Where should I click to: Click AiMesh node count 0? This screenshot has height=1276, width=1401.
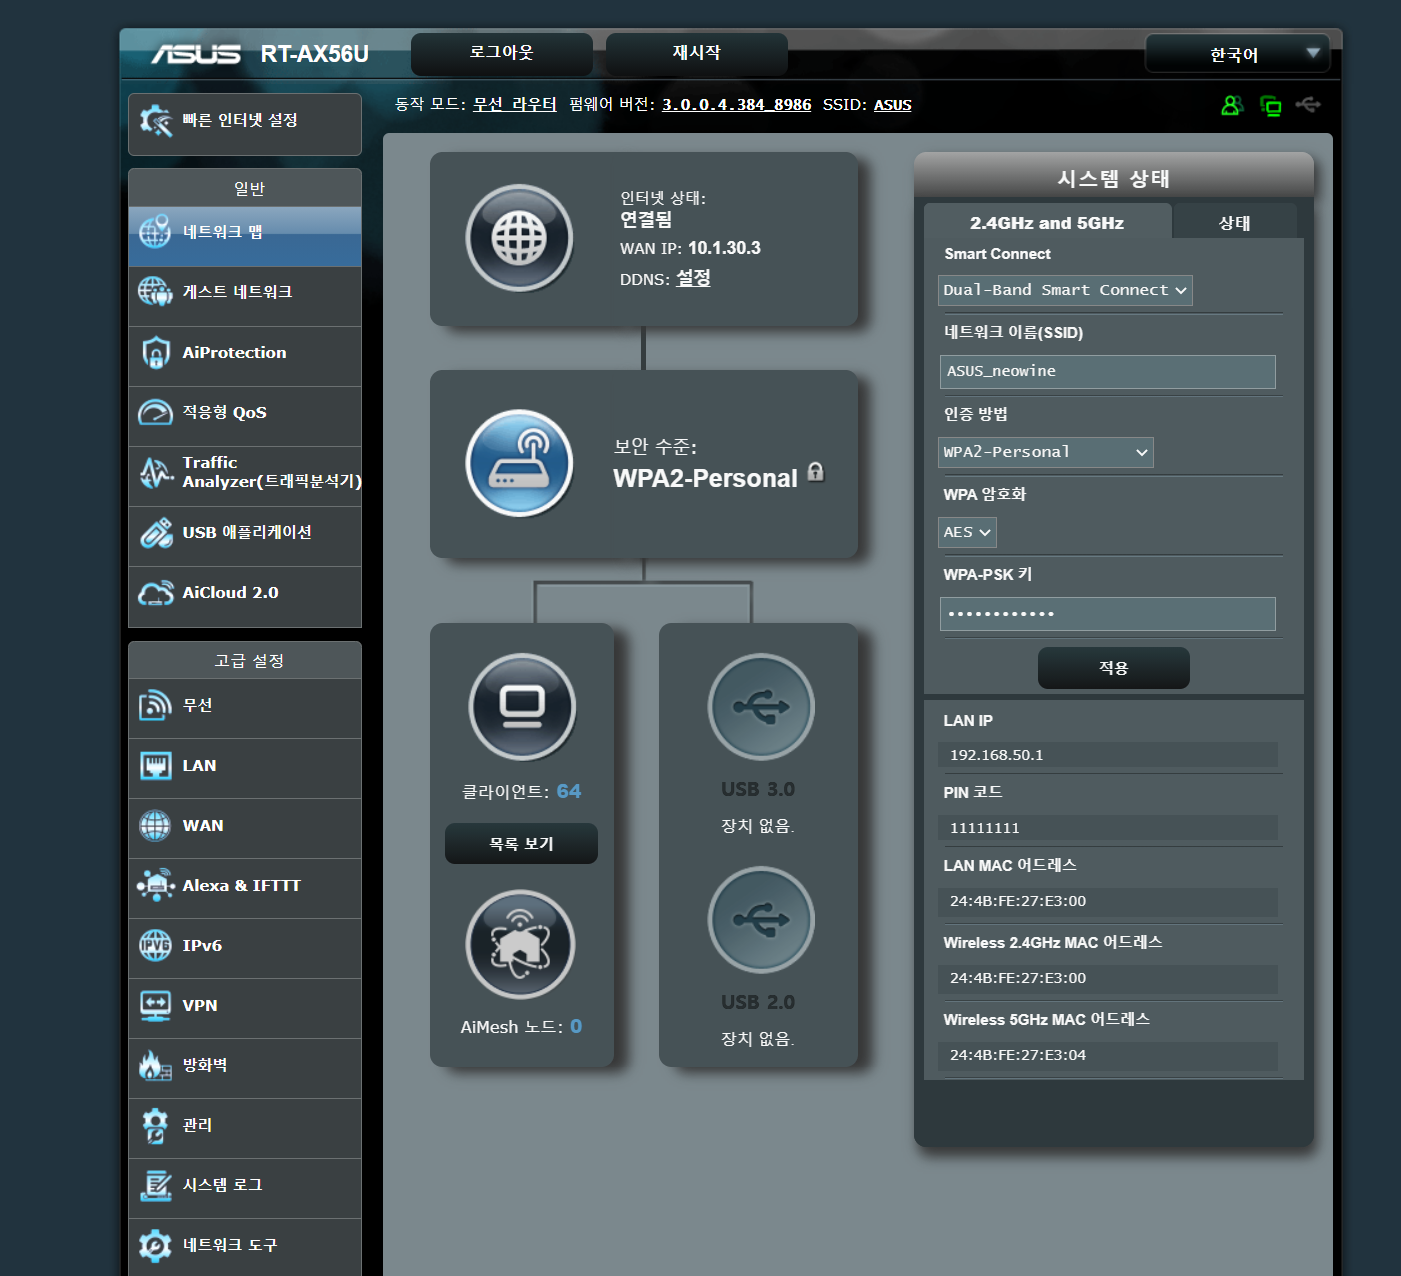click(576, 1026)
